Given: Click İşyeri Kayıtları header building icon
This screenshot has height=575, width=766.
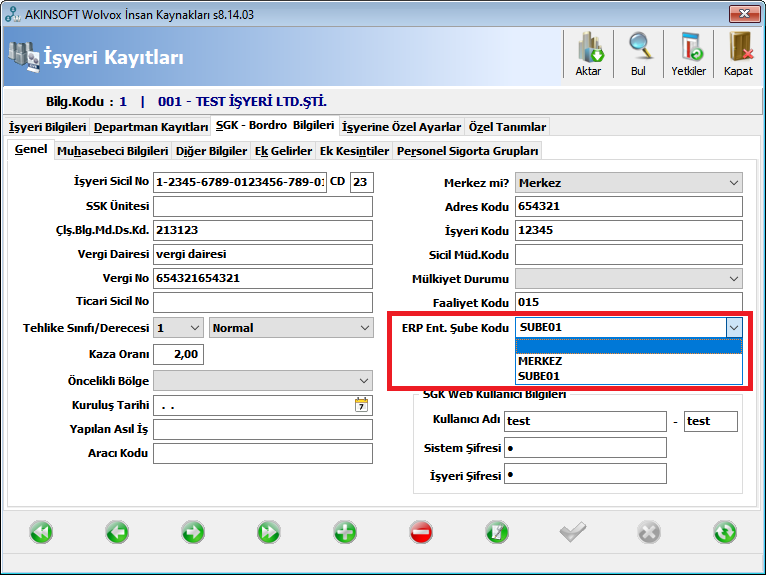Looking at the screenshot, I should click(23, 57).
